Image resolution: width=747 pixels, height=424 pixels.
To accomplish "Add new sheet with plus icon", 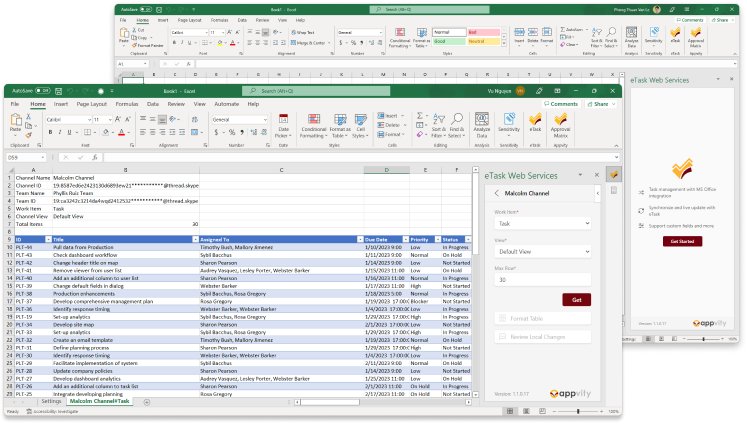I will (147, 402).
